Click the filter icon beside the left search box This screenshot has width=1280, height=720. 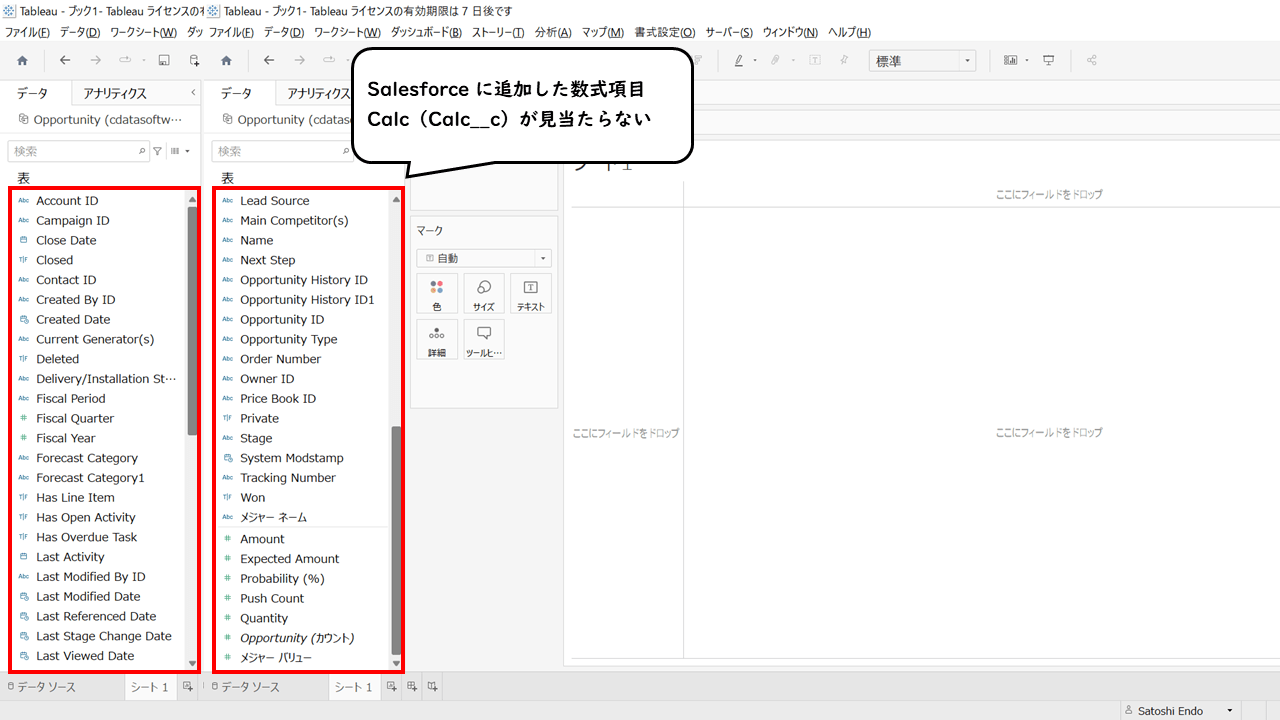click(x=157, y=151)
